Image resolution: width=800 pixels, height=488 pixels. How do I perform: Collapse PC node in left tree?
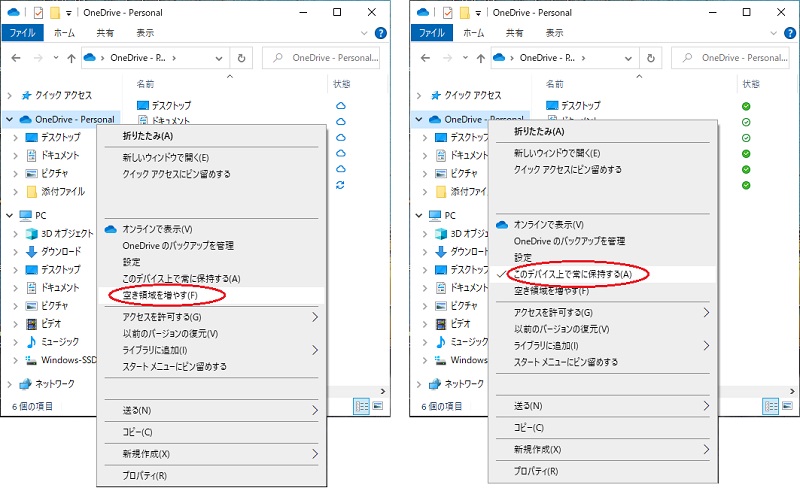pyautogui.click(x=9, y=215)
